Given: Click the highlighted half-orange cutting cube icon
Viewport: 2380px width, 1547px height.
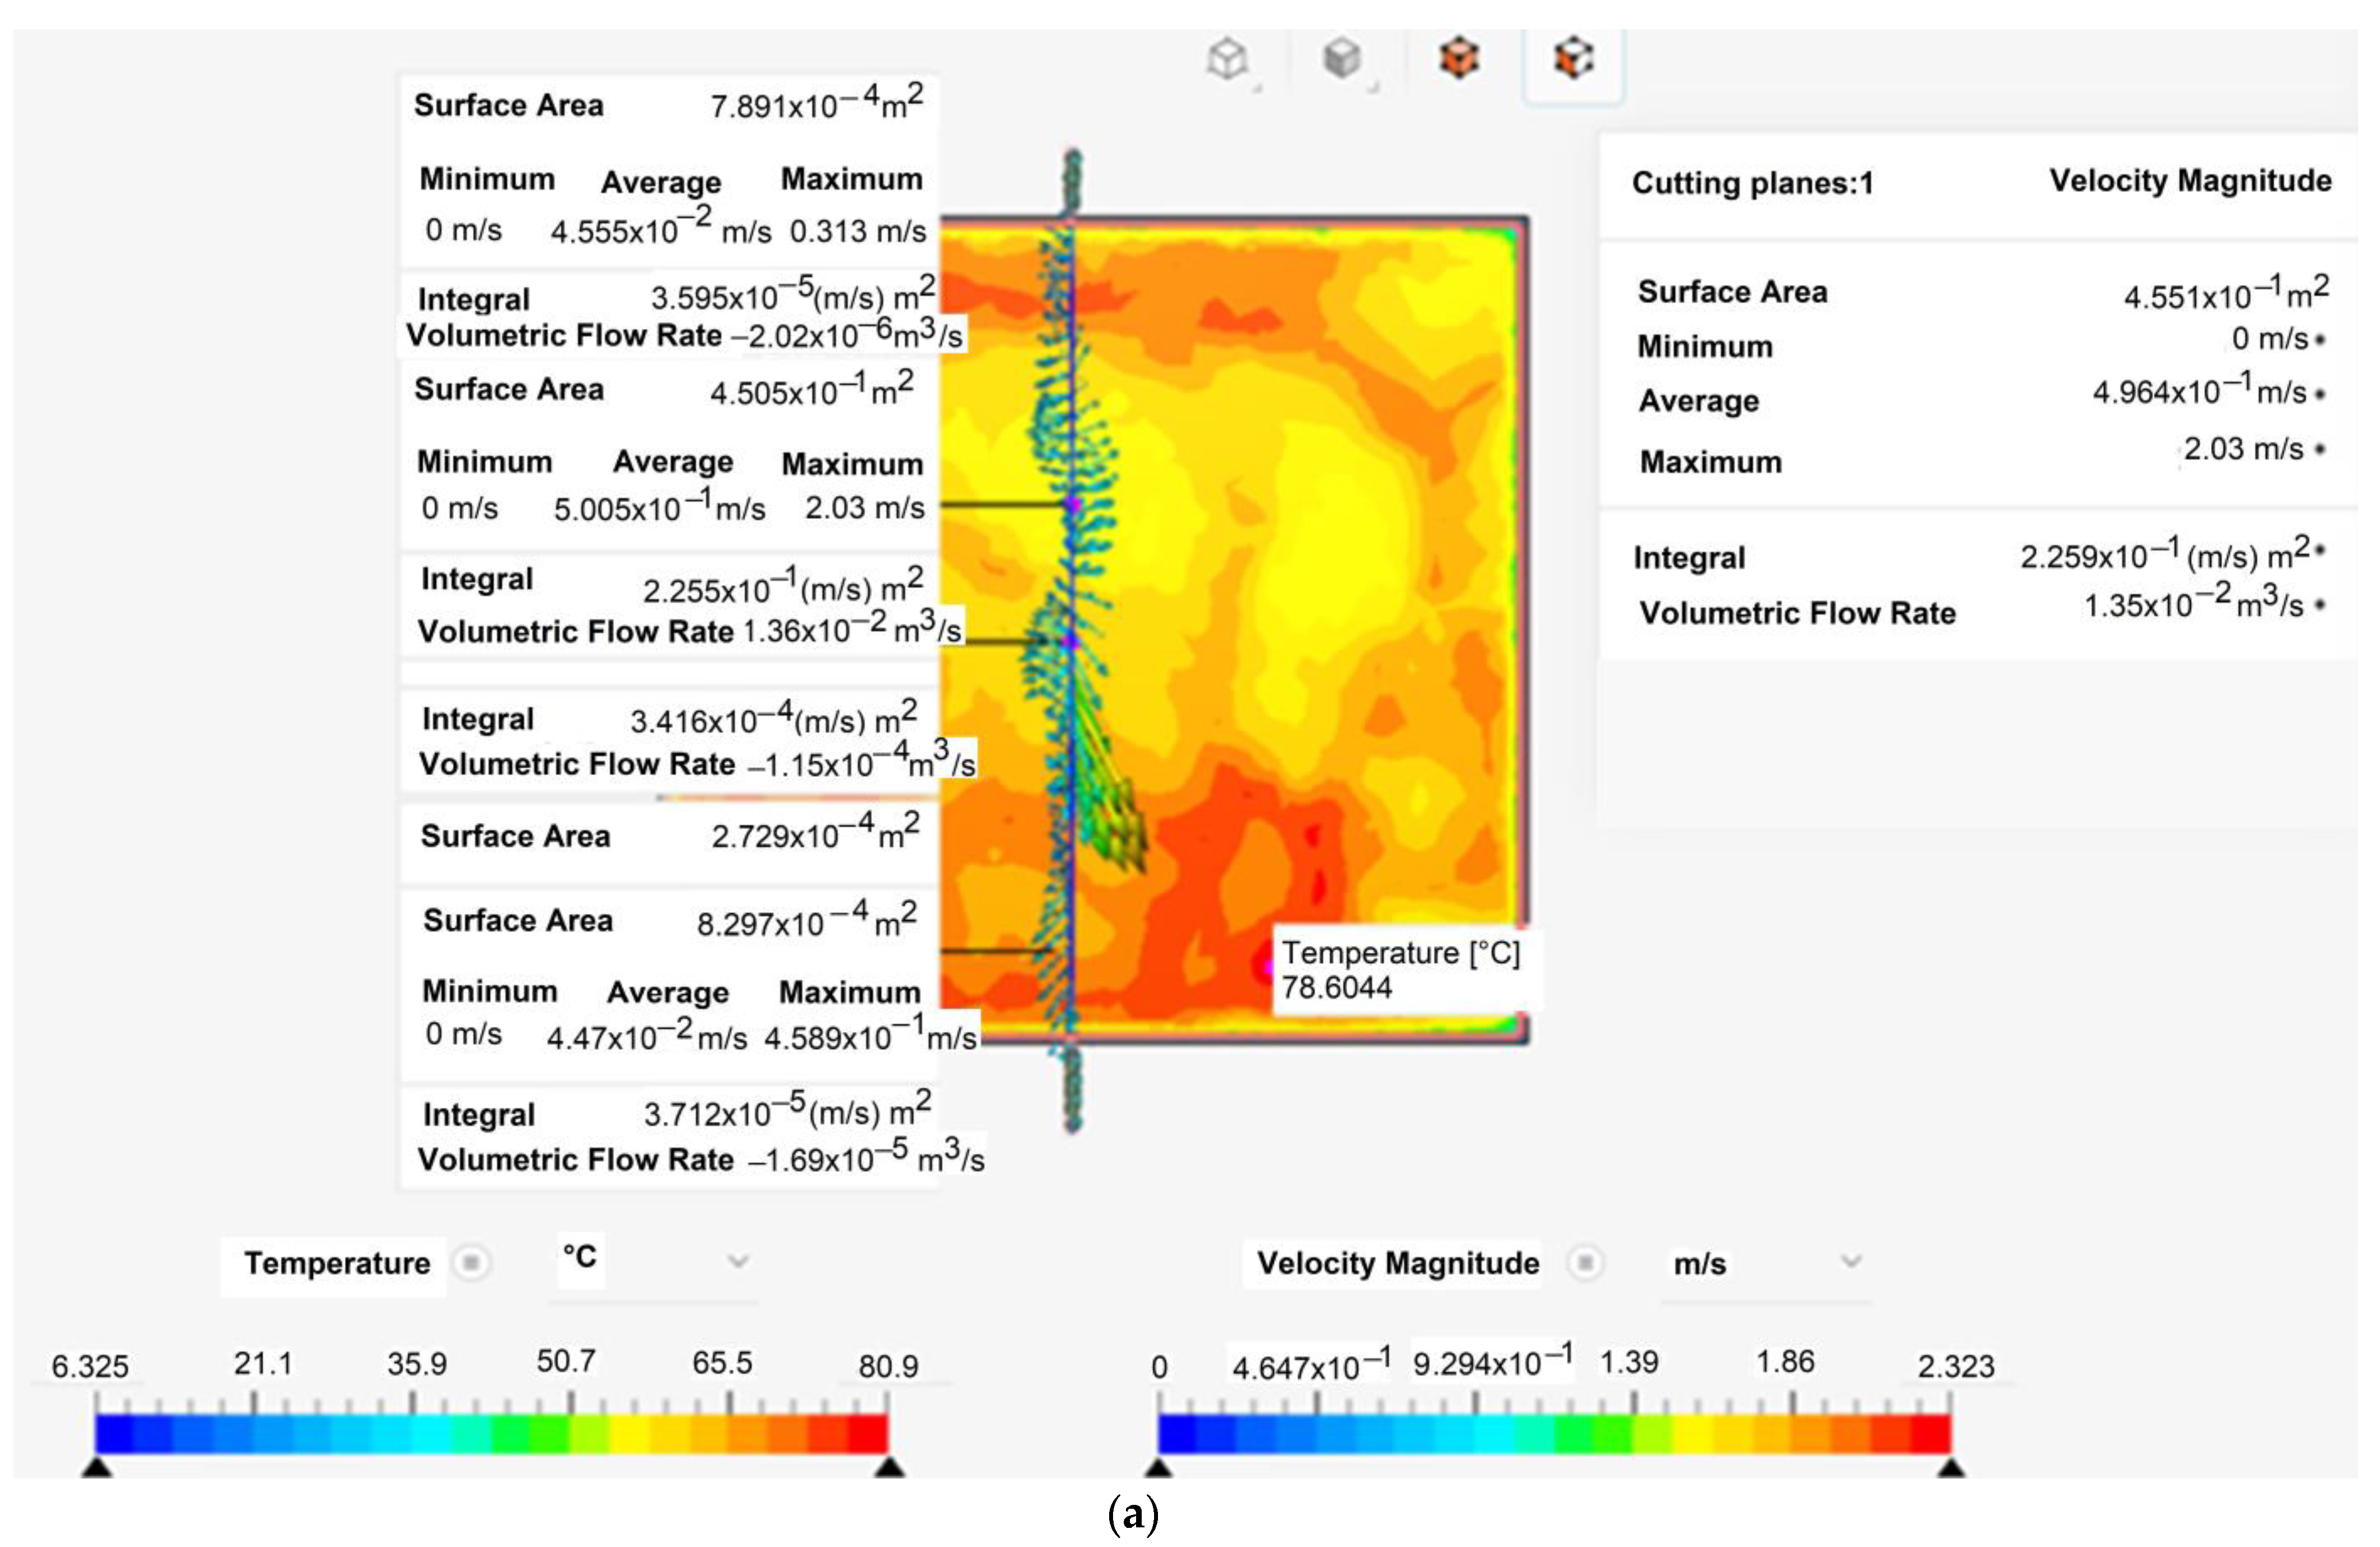Looking at the screenshot, I should 1573,58.
